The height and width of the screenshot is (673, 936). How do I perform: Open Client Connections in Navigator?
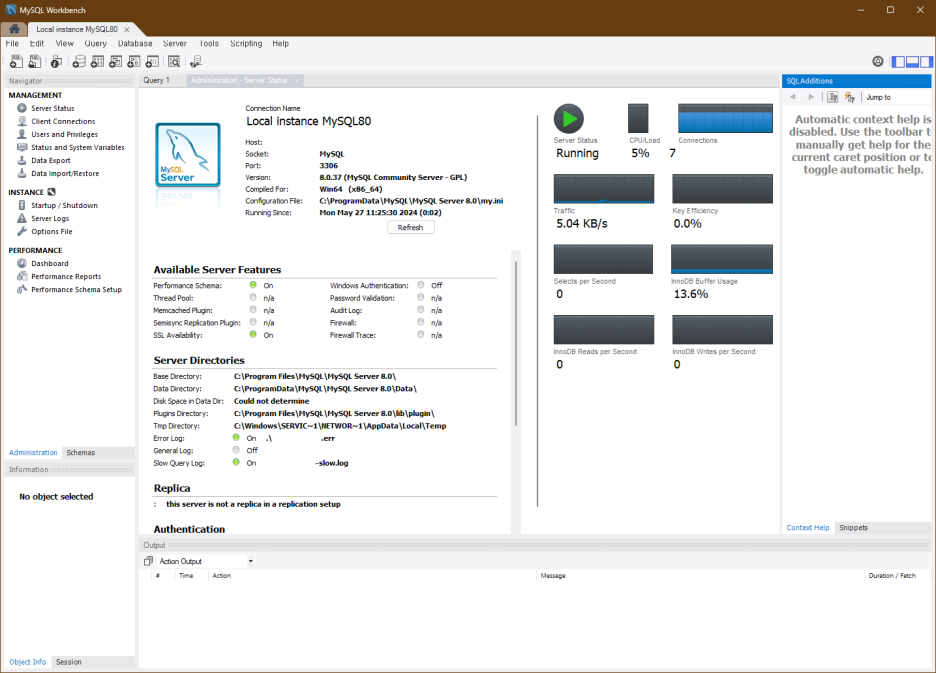(x=63, y=121)
